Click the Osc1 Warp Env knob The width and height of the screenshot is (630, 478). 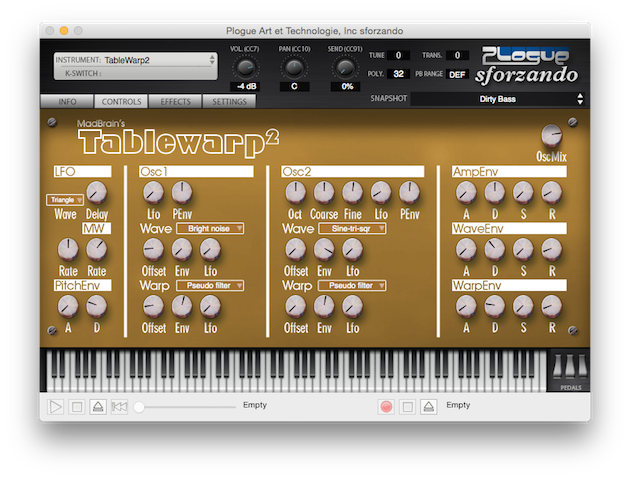tap(182, 306)
